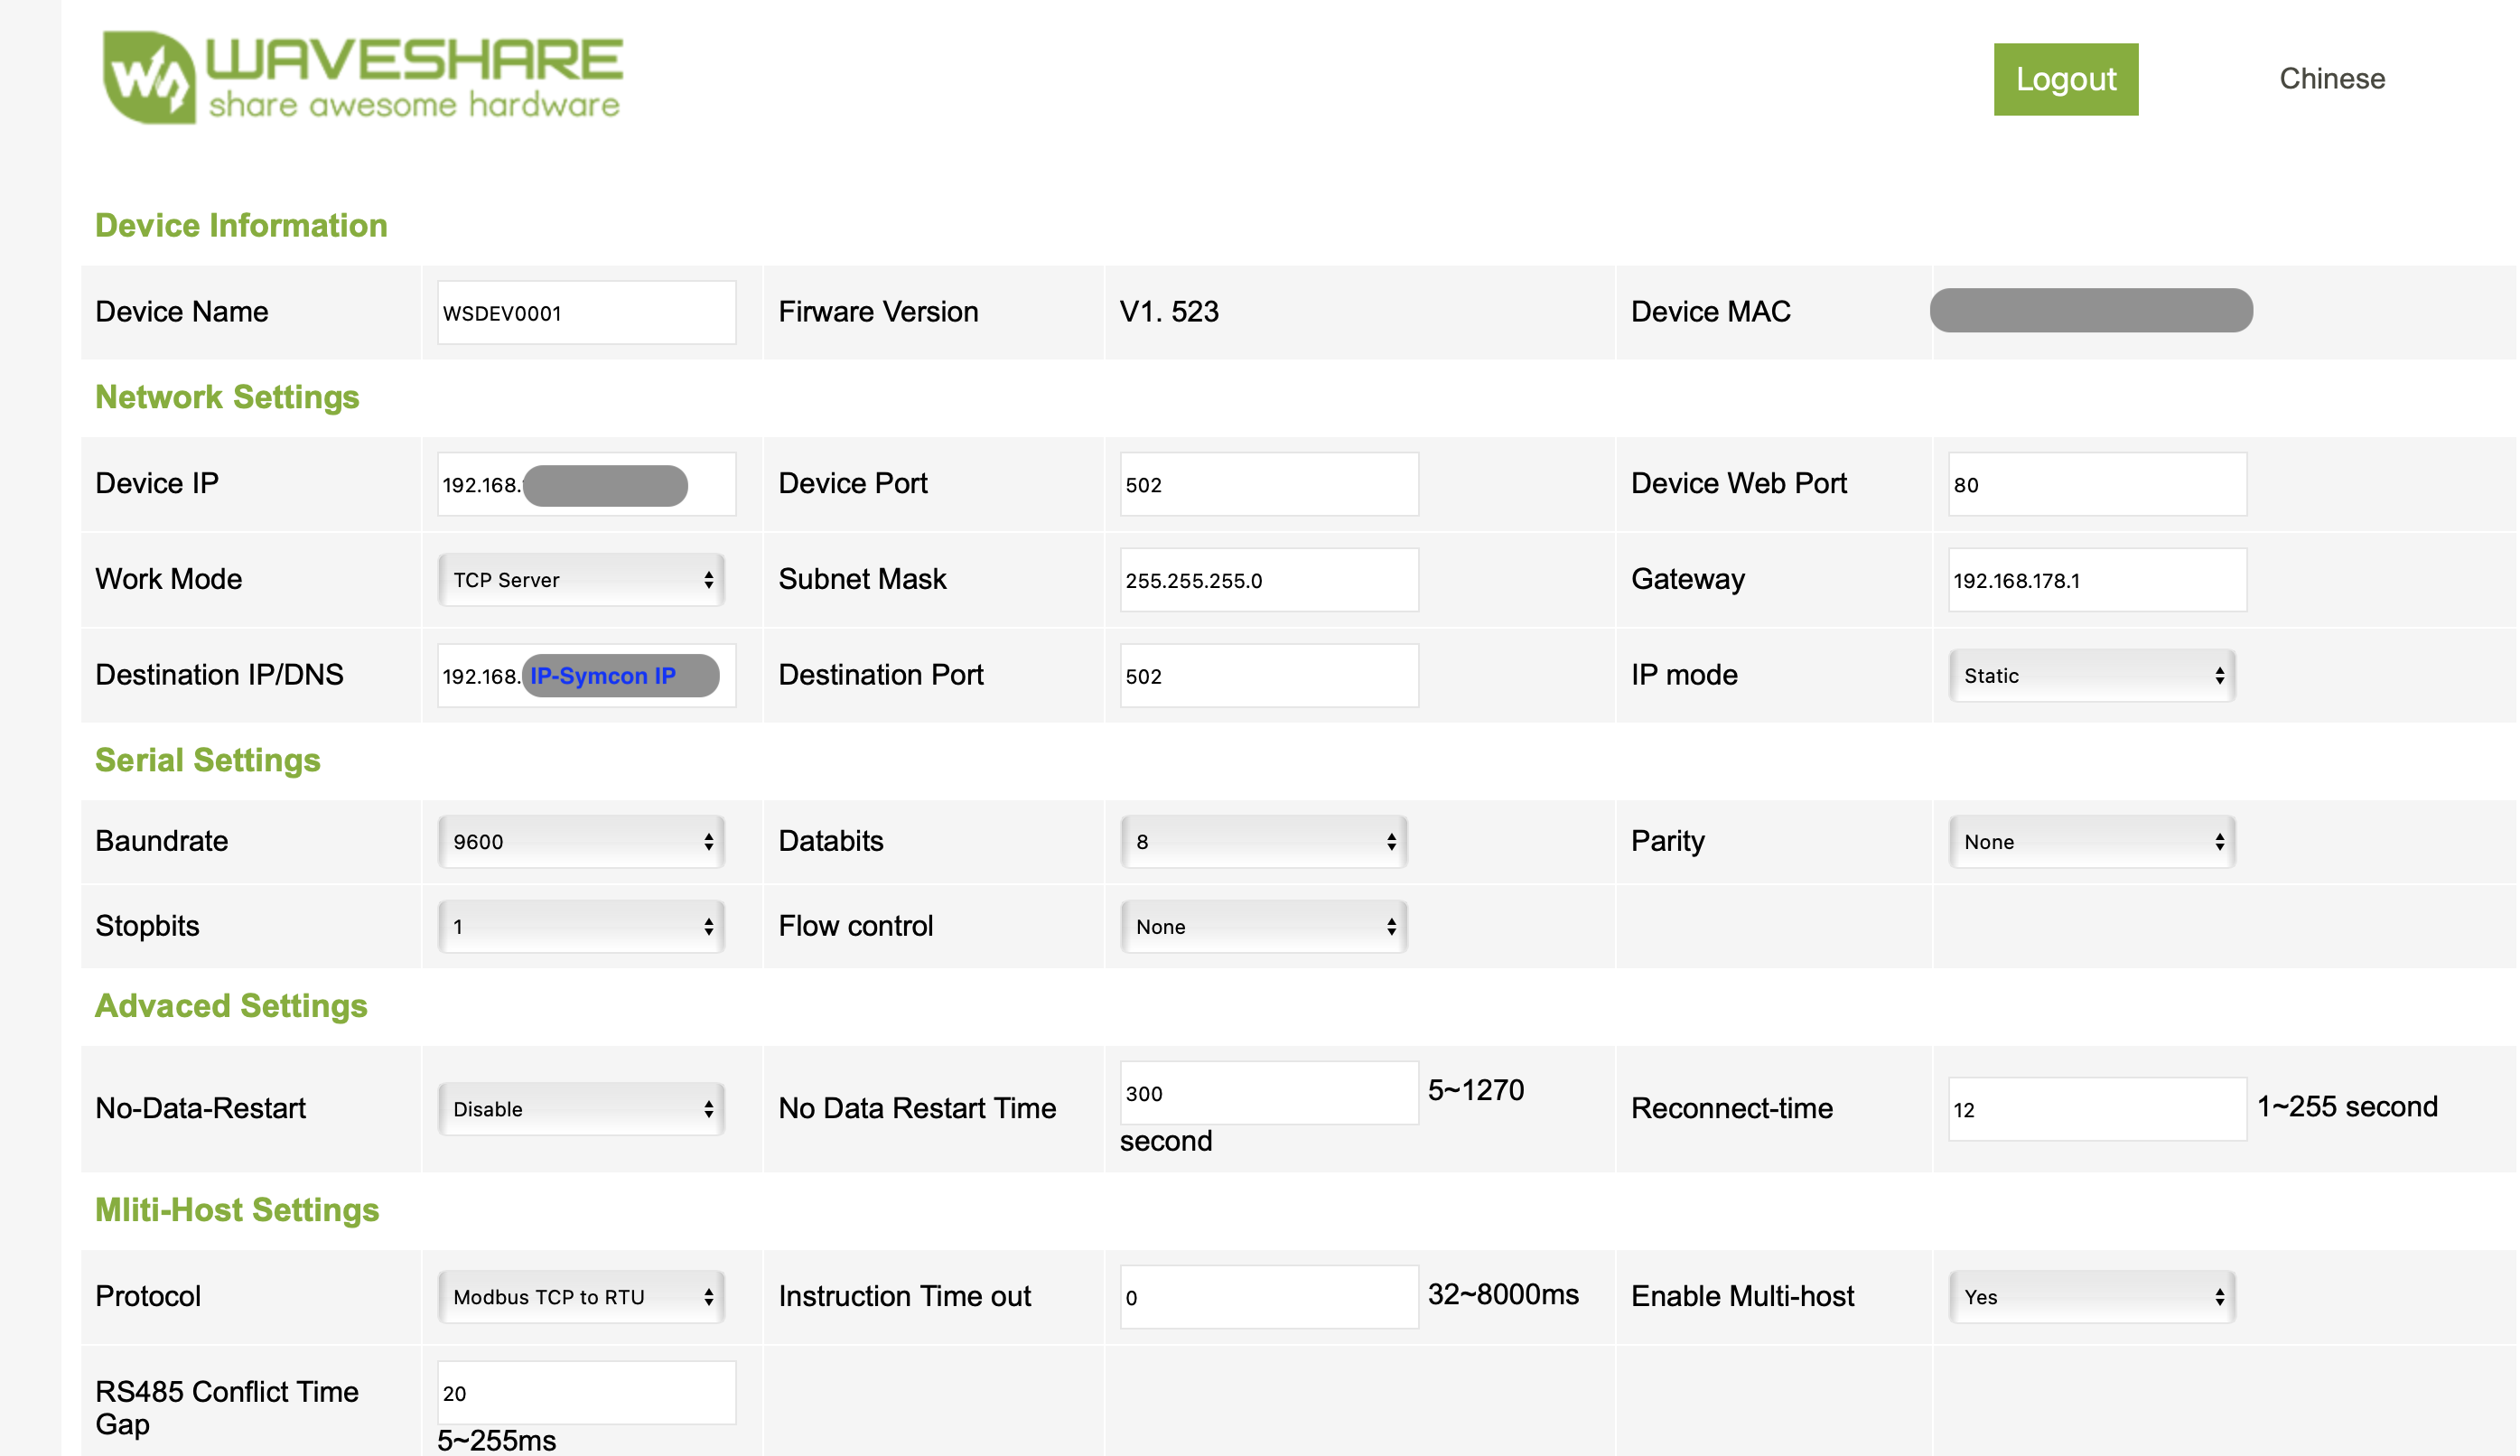Focus the Instruction Time out field
The image size is (2520, 1456).
1268,1297
